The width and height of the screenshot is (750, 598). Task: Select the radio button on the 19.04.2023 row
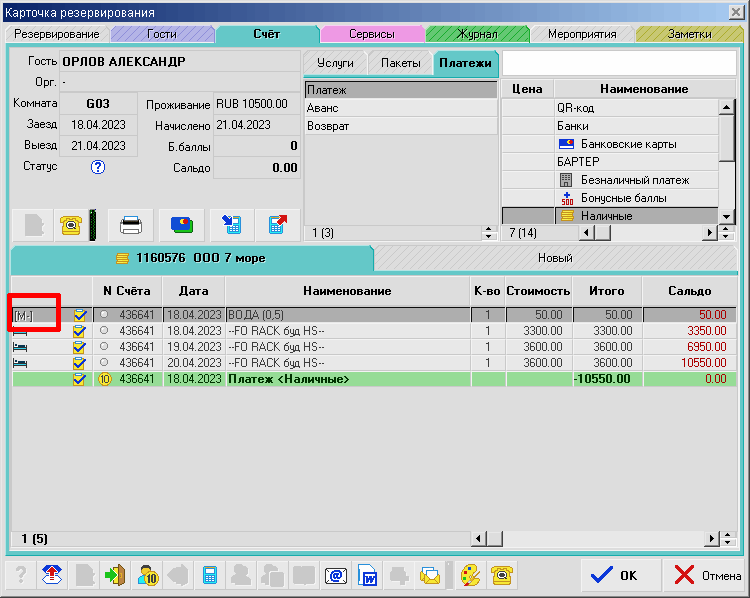(105, 347)
